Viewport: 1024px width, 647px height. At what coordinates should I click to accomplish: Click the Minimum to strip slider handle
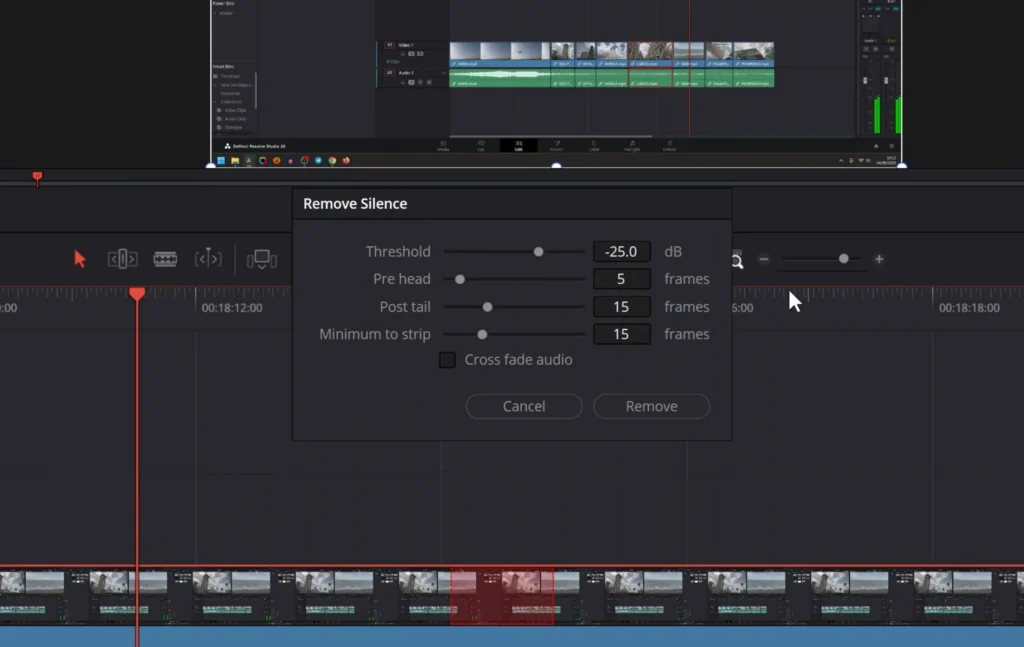(482, 335)
